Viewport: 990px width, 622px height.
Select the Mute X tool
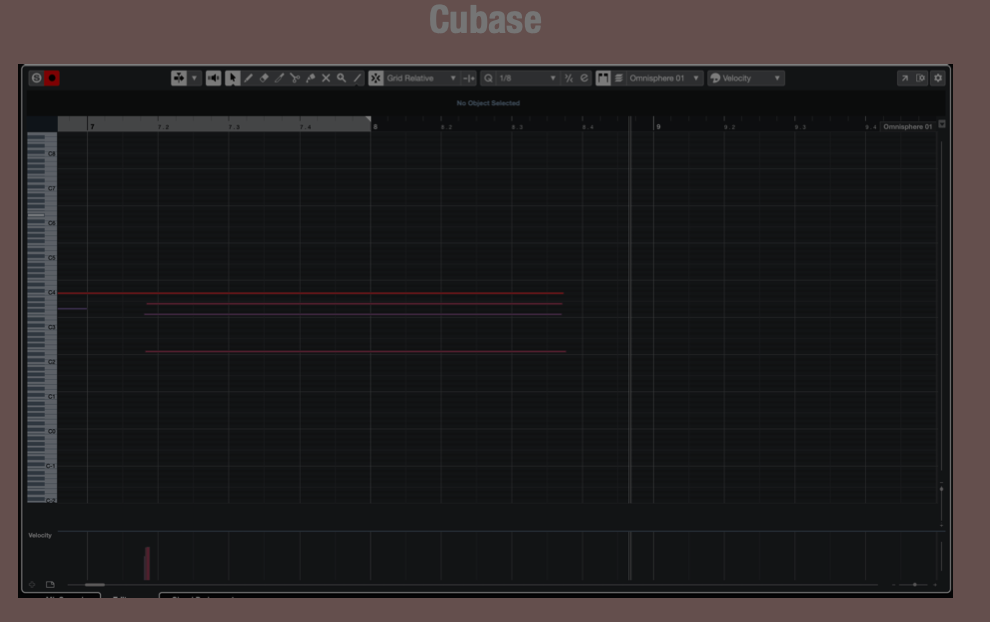326,78
